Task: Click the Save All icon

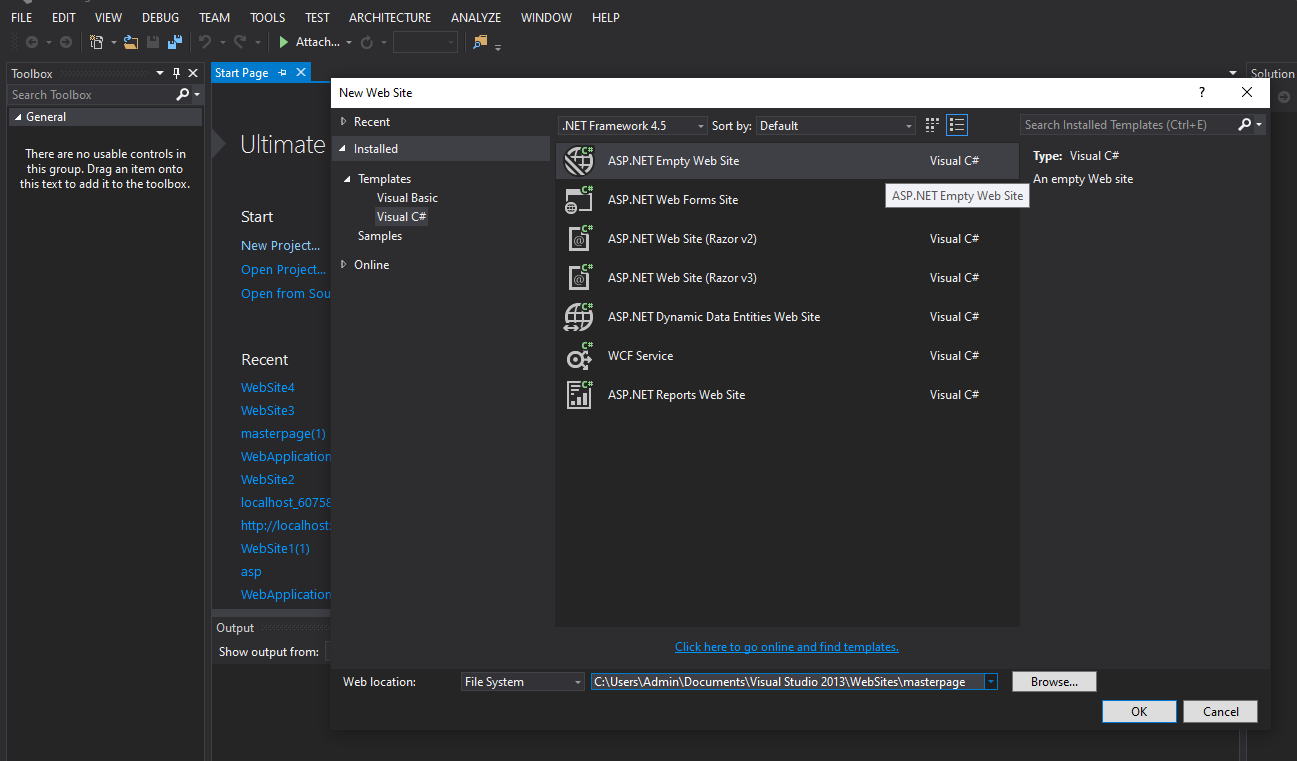Action: (x=175, y=42)
